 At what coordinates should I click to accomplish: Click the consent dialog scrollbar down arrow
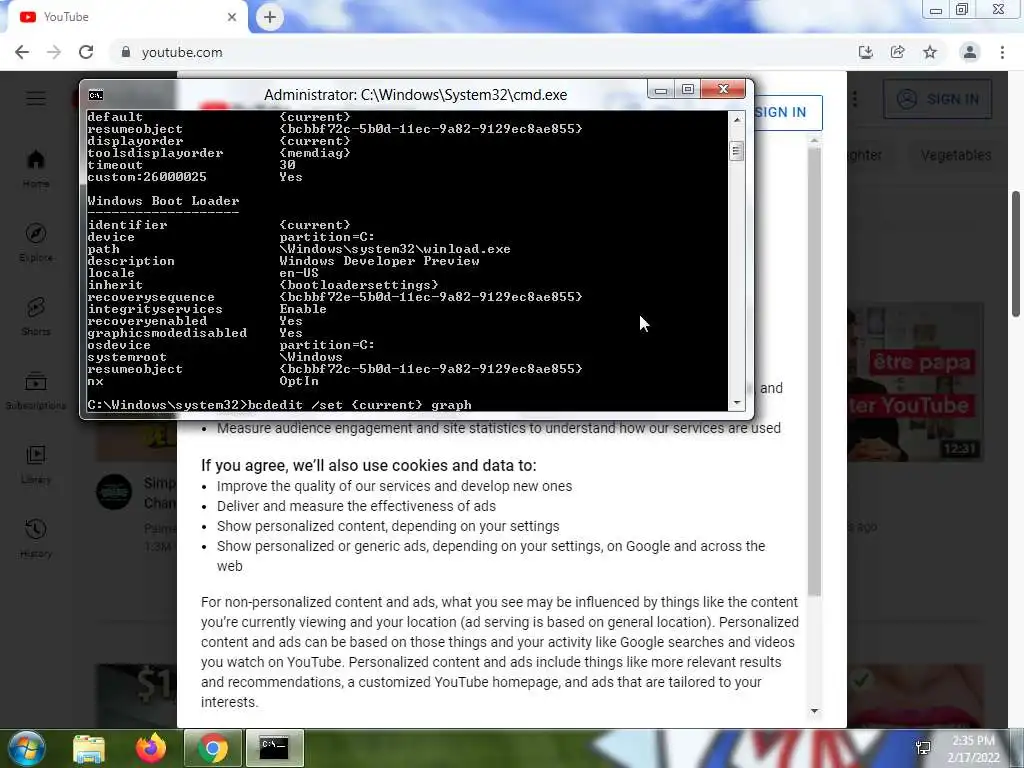coord(814,711)
